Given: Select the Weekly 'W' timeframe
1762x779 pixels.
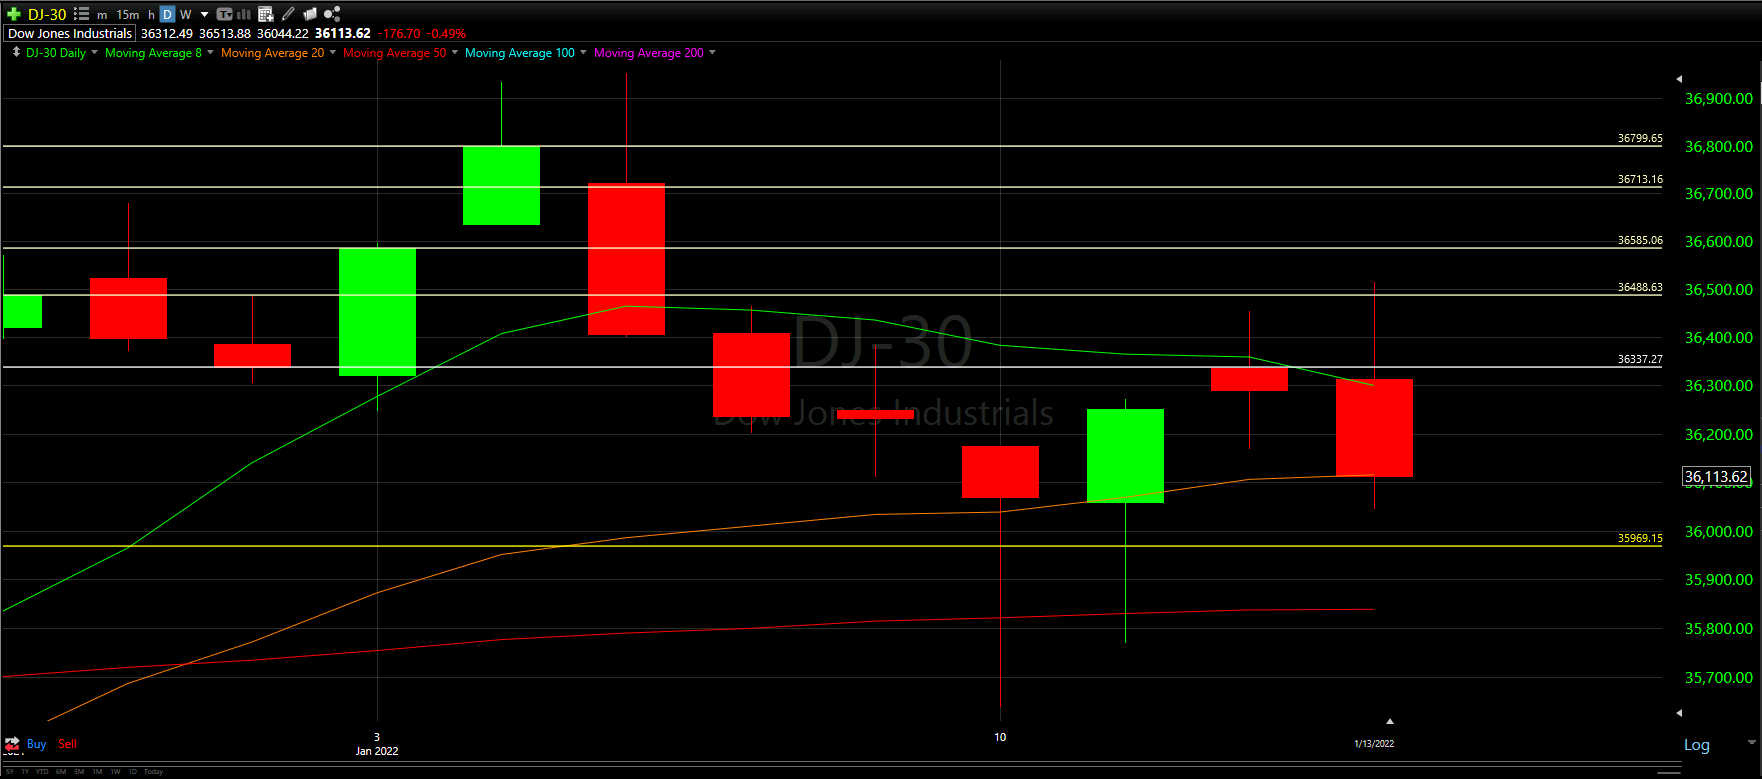Looking at the screenshot, I should (x=185, y=15).
